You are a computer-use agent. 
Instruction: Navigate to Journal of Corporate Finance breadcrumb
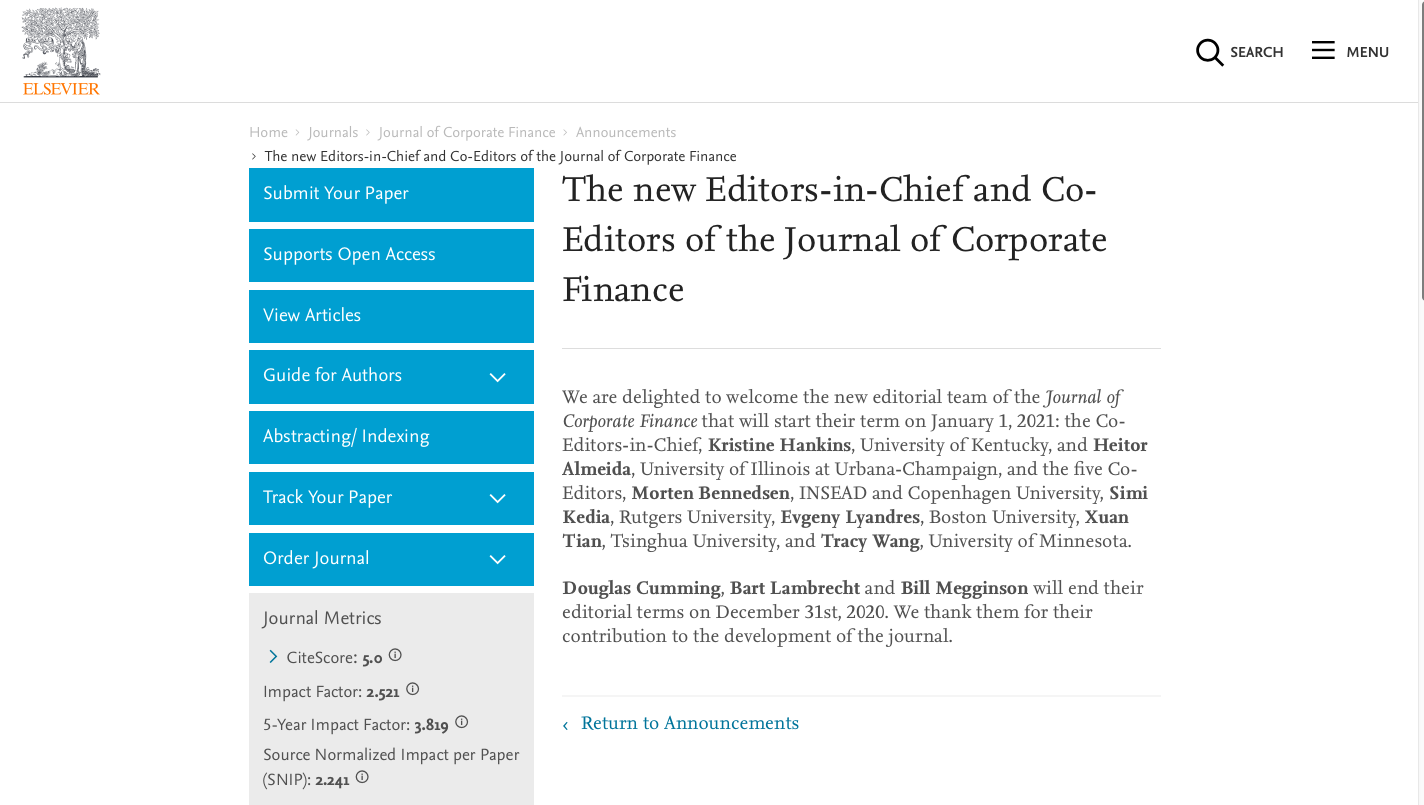tap(466, 132)
